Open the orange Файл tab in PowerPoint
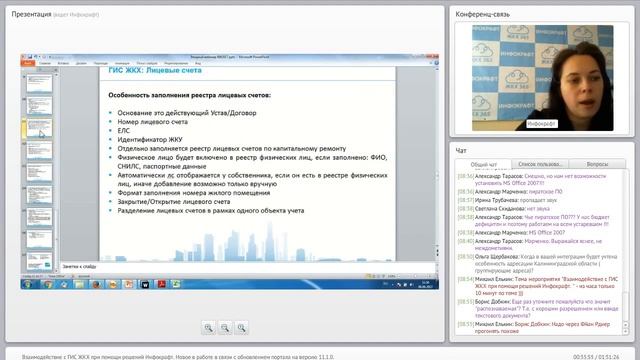The image size is (640, 360). [28, 63]
